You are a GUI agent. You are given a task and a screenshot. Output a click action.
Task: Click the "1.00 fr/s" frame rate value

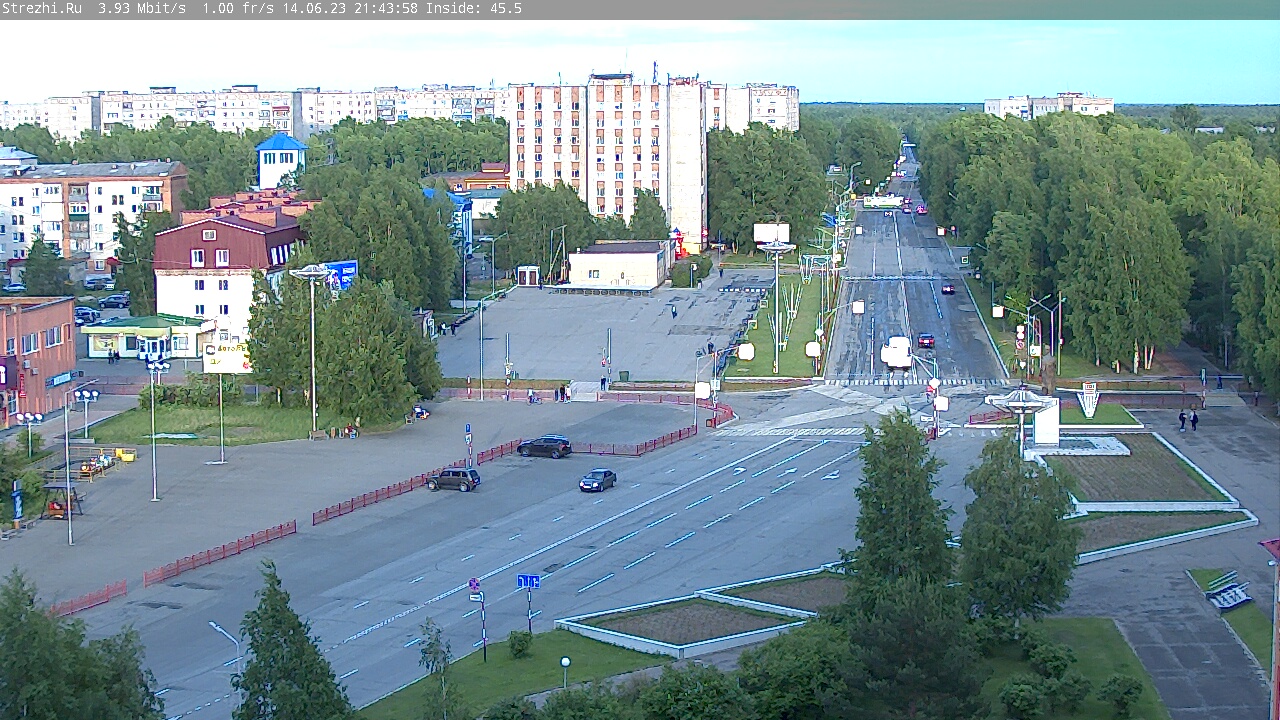point(238,8)
